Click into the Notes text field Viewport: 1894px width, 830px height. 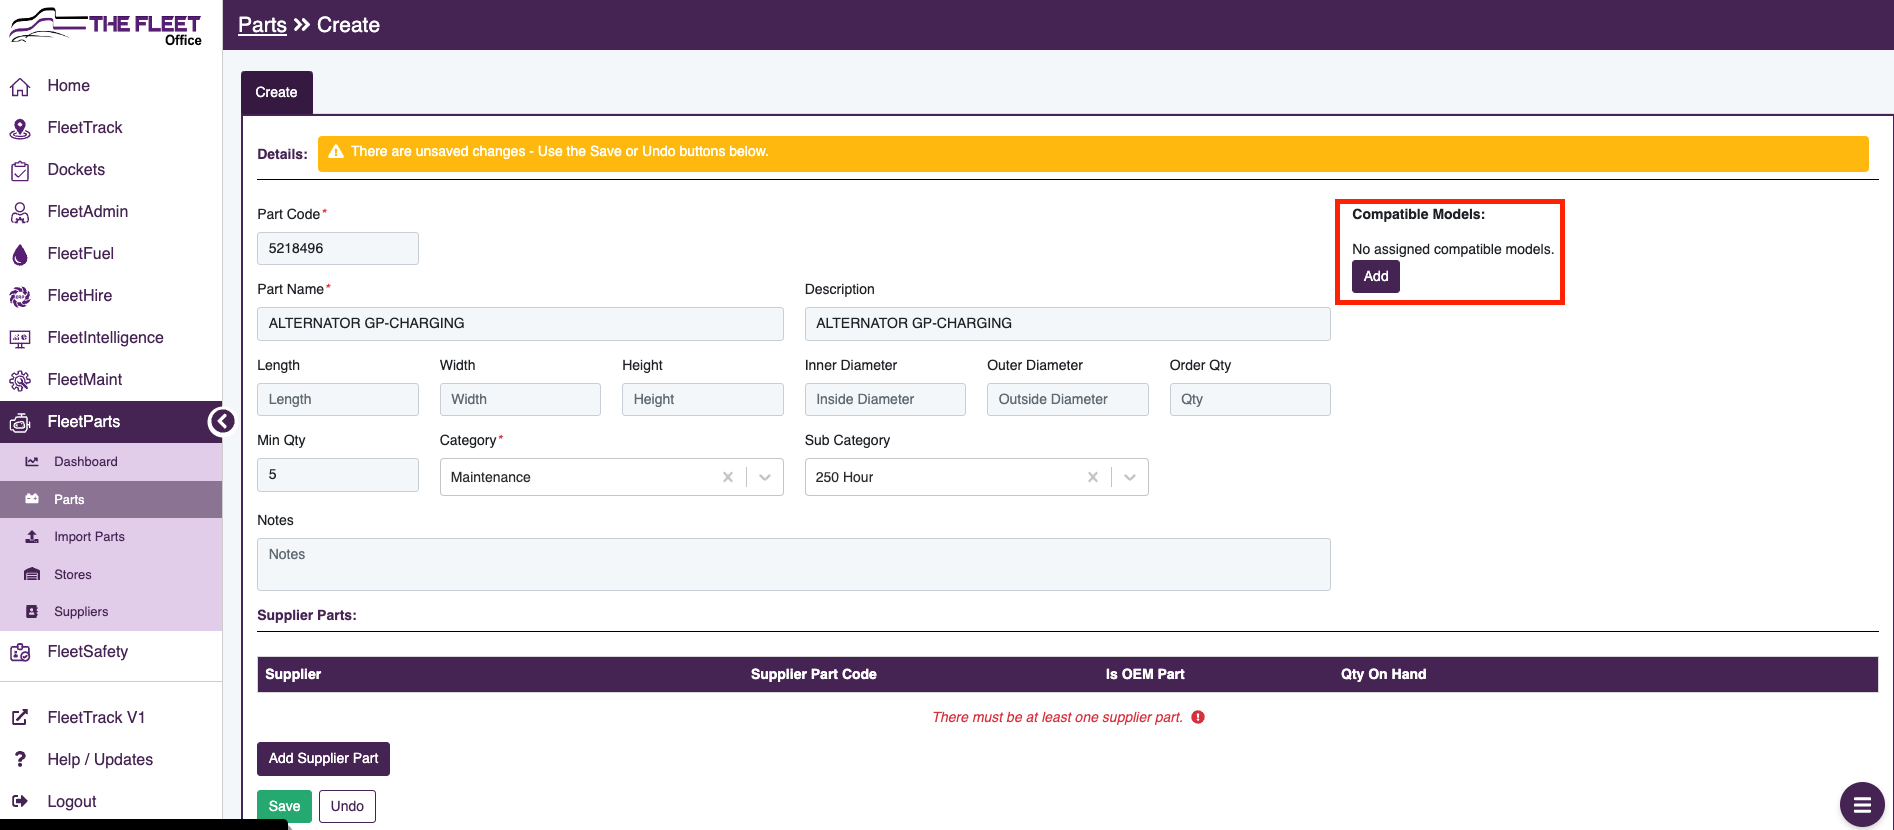(x=793, y=564)
